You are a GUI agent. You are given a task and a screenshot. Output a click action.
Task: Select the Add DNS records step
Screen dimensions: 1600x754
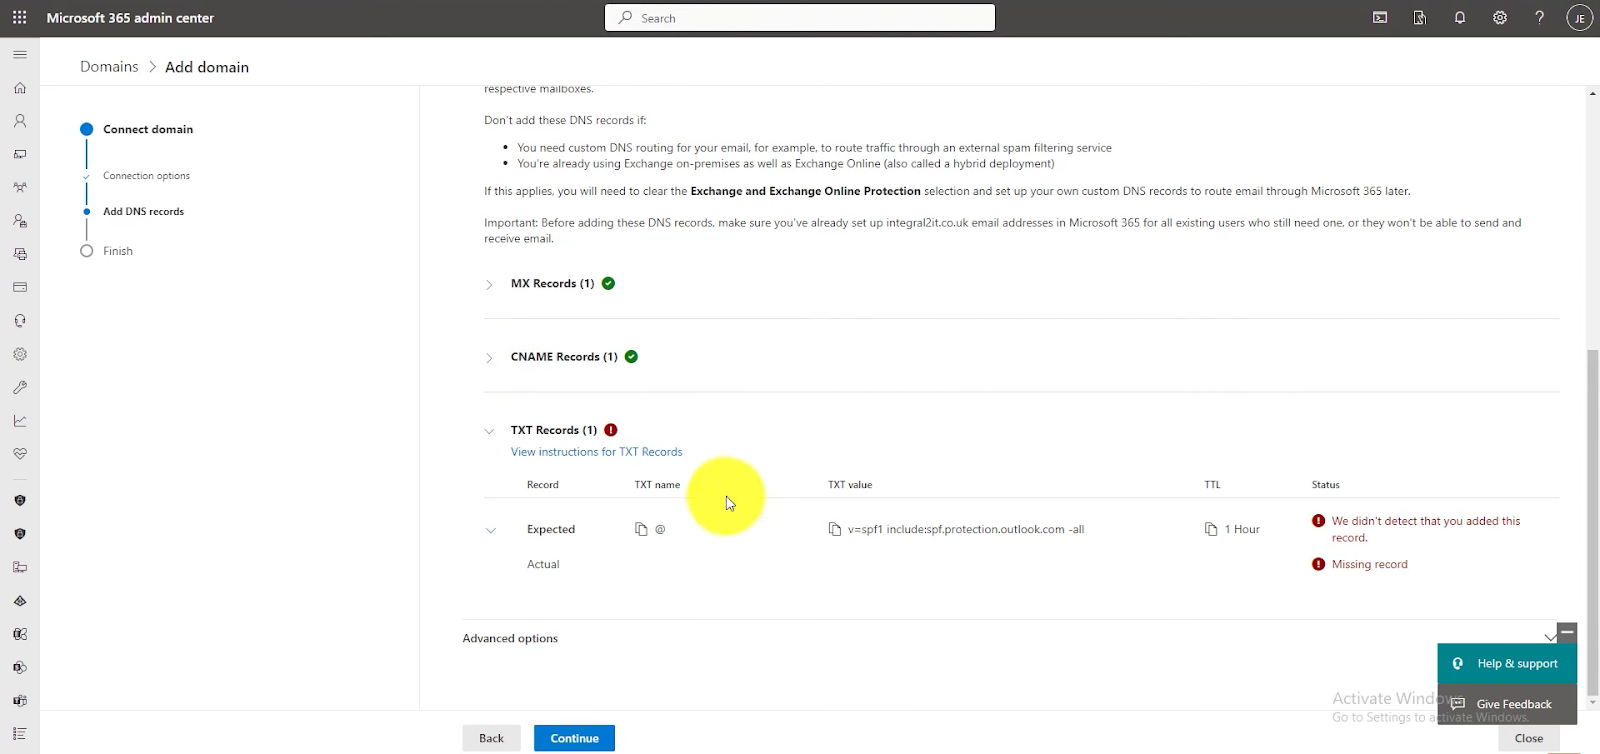click(x=143, y=212)
